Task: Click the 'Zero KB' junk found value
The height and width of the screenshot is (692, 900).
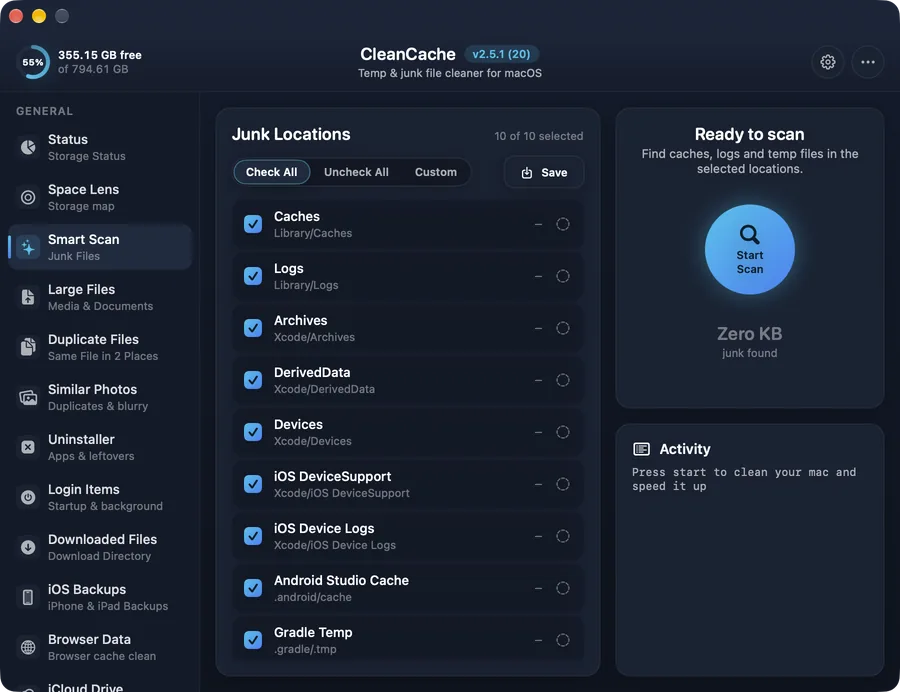Action: (749, 333)
